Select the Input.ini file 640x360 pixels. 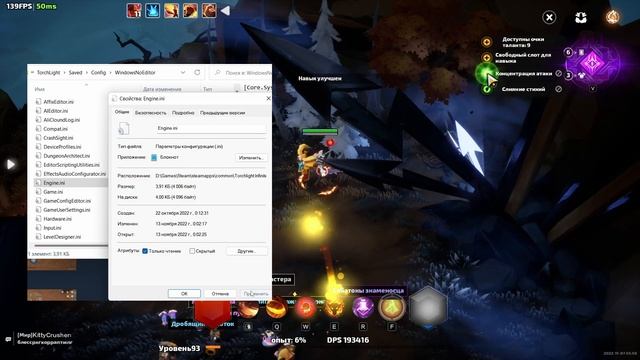[x=52, y=227]
